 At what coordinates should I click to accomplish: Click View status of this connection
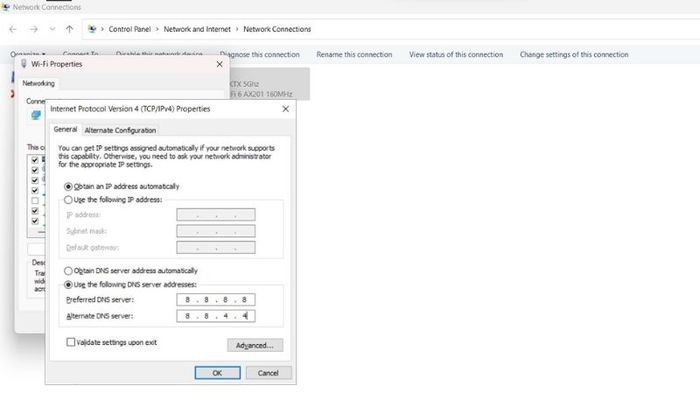click(456, 54)
